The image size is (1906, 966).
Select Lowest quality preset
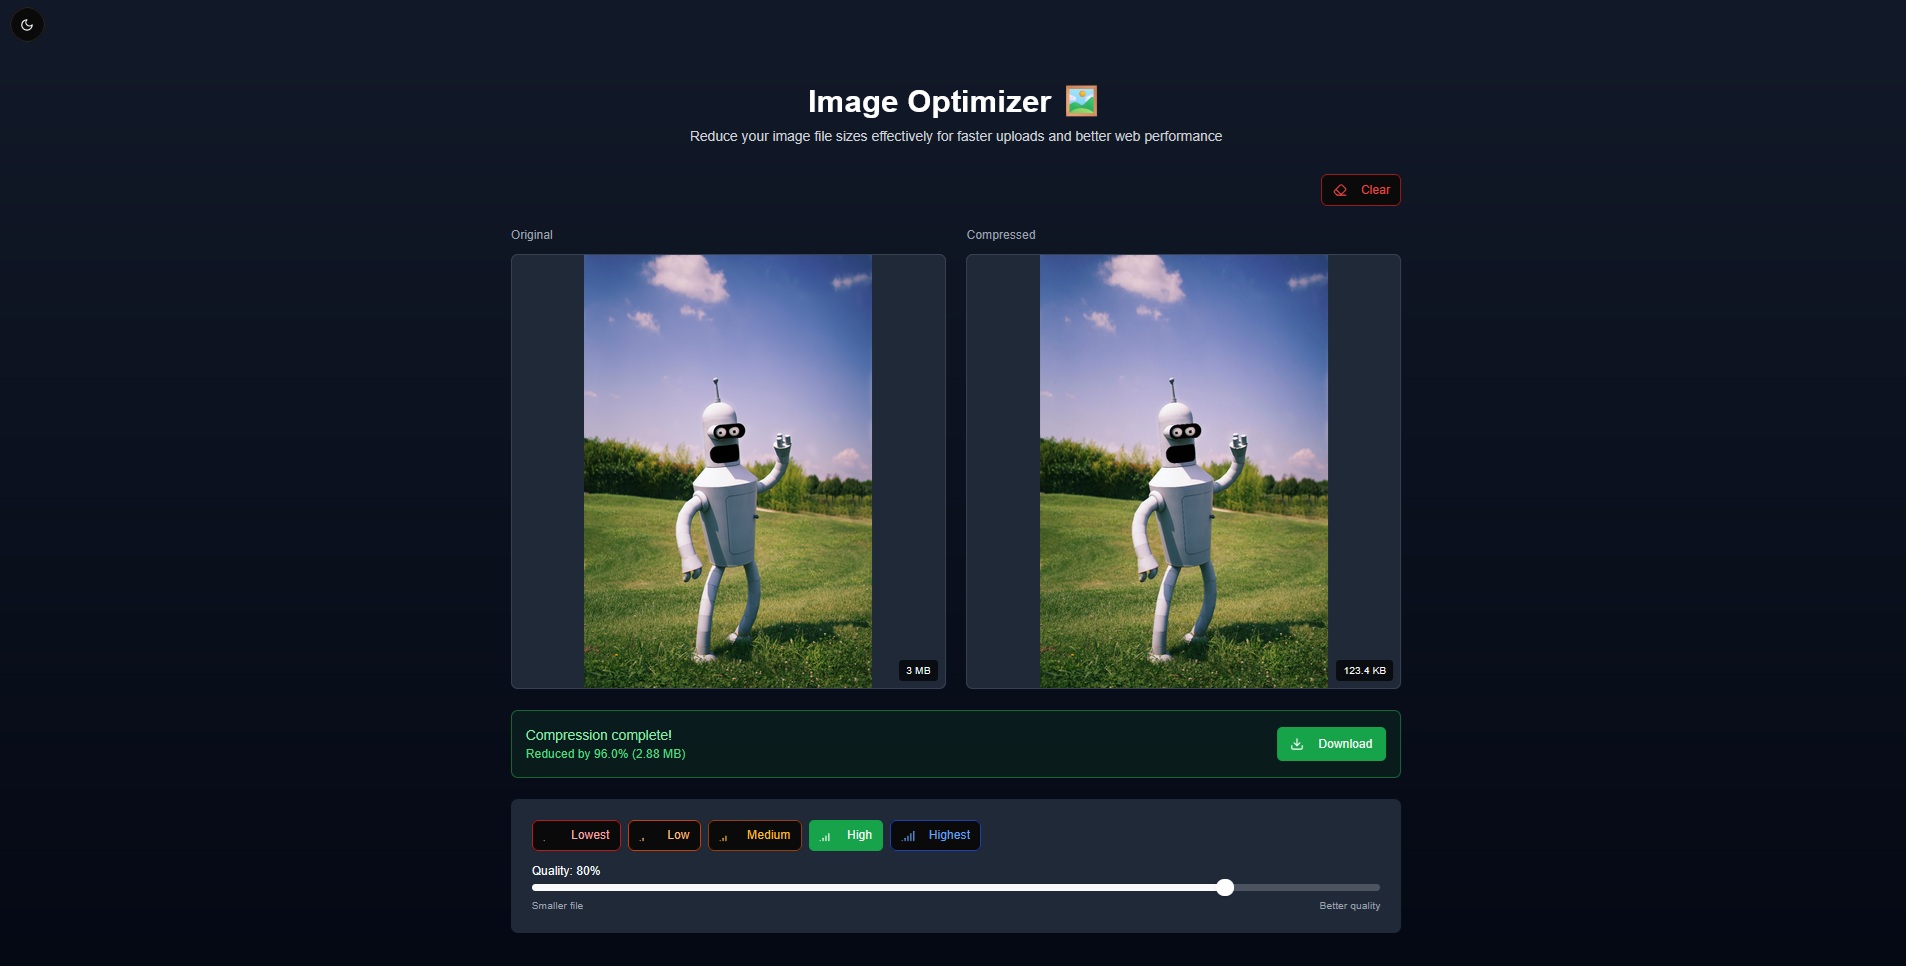pyautogui.click(x=576, y=835)
